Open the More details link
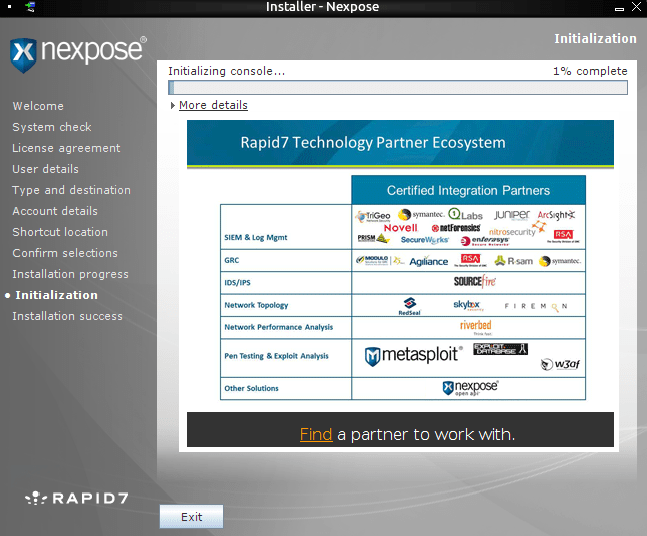 click(x=213, y=105)
